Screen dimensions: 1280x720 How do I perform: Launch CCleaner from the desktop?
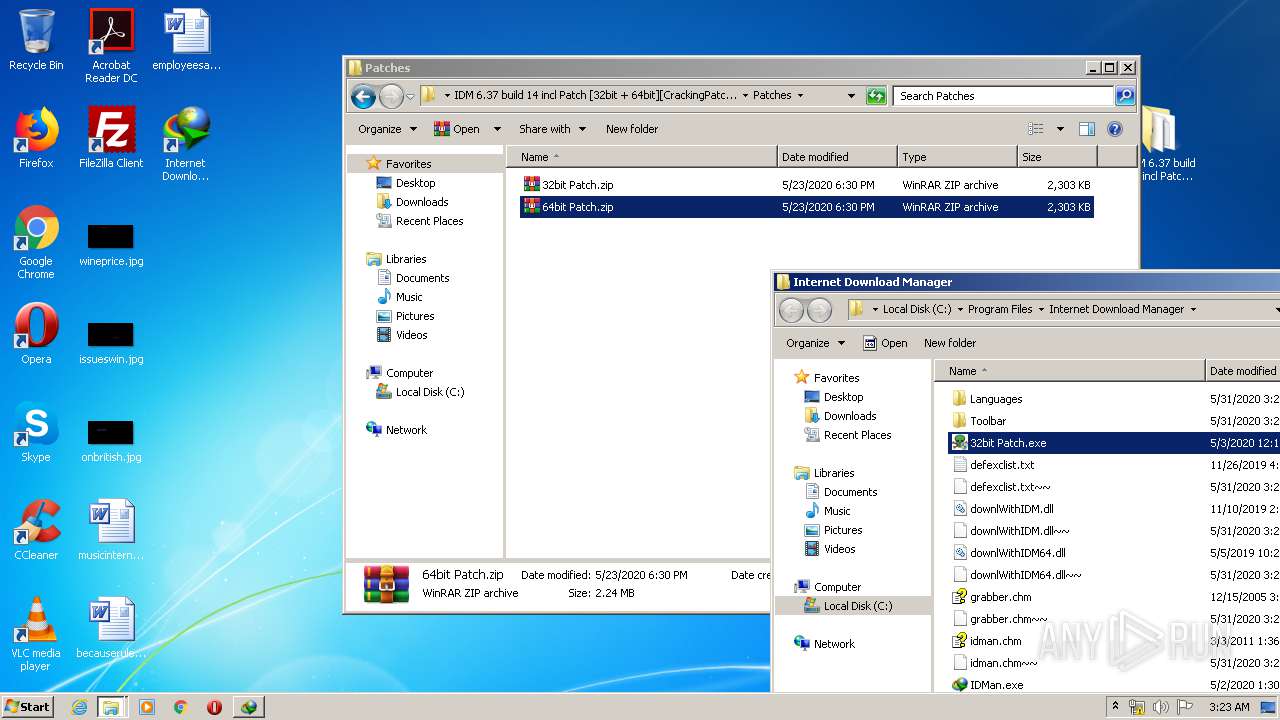[36, 531]
